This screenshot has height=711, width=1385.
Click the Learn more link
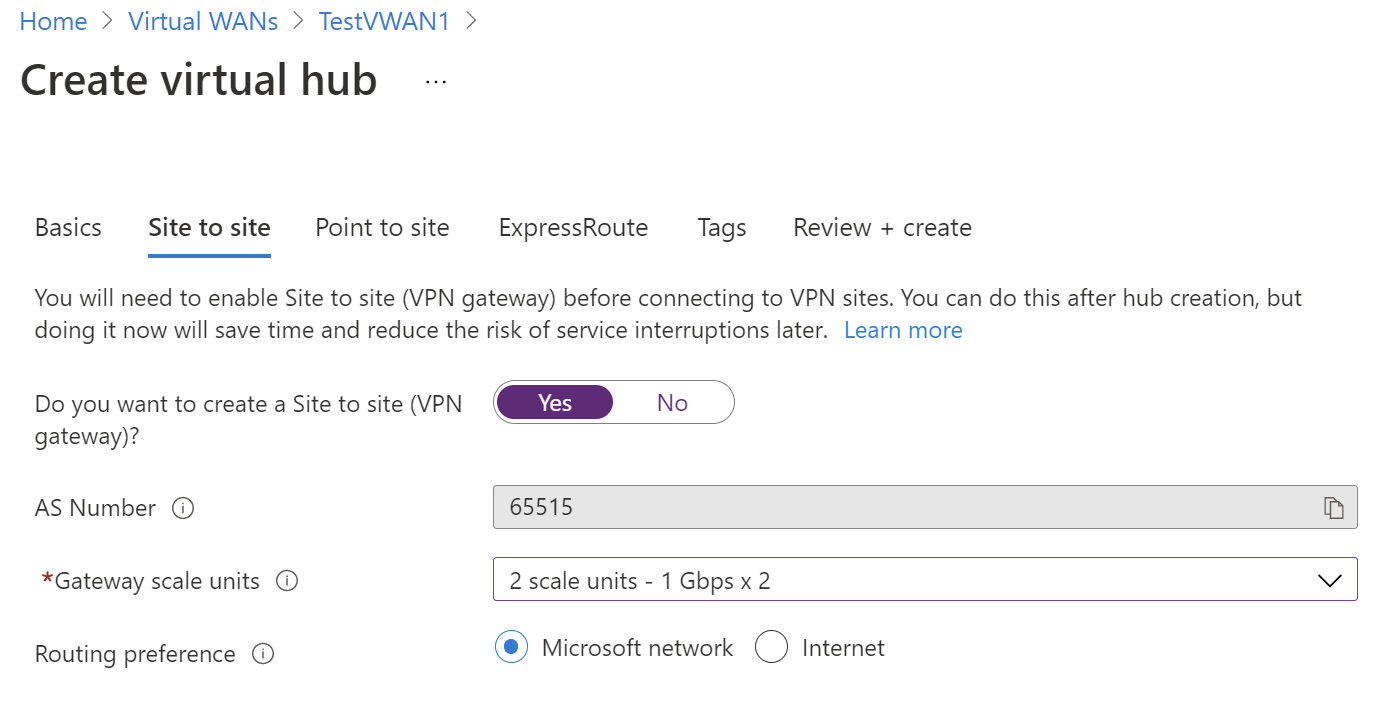point(902,330)
